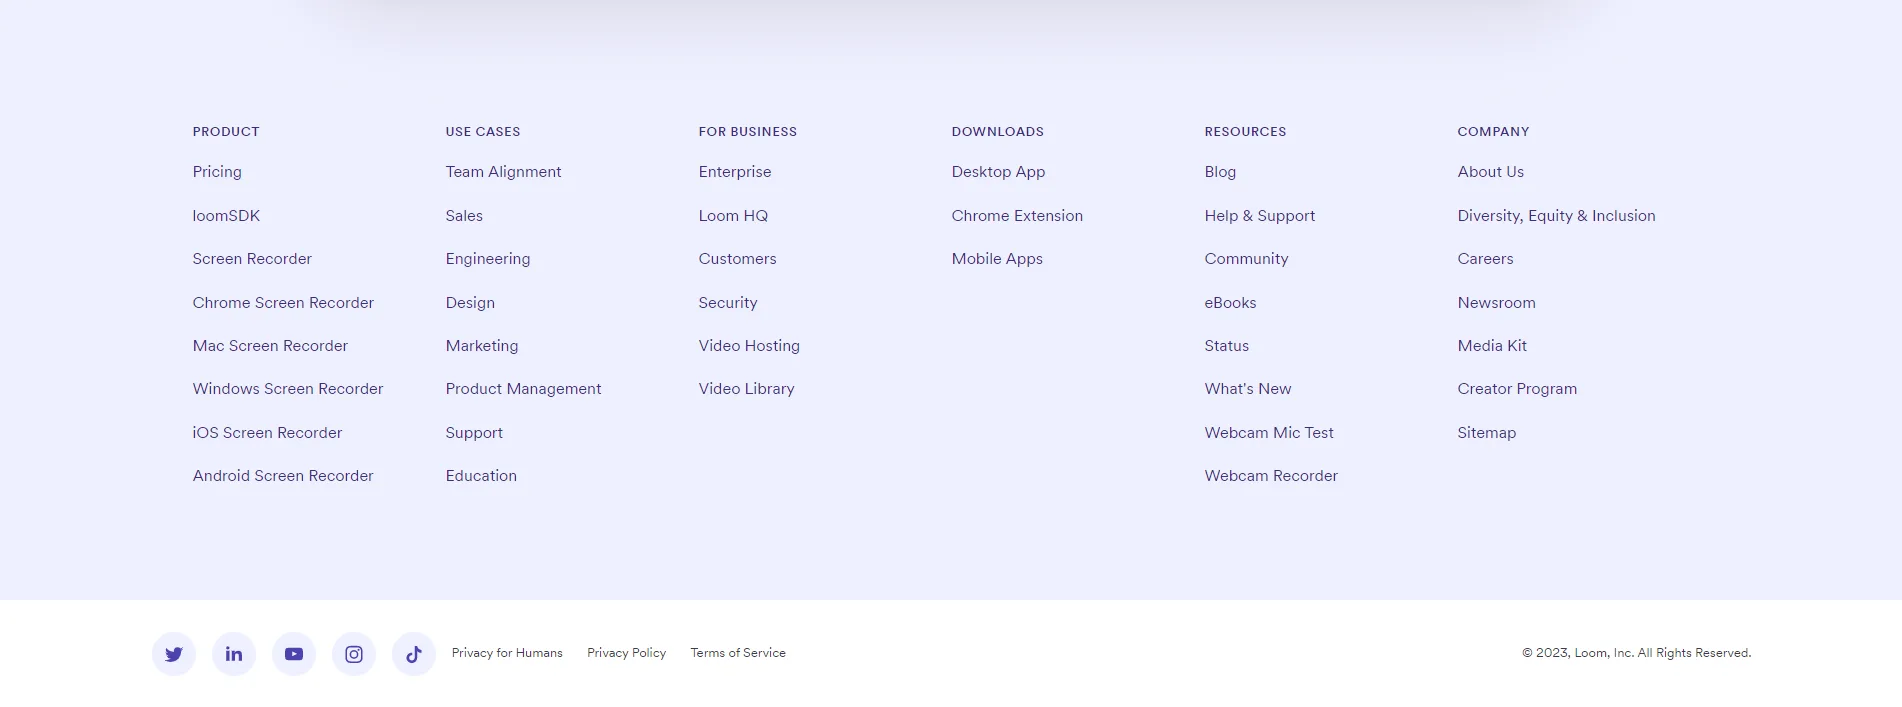Get the Chrome Extension link
The height and width of the screenshot is (707, 1902).
[x=1017, y=216]
